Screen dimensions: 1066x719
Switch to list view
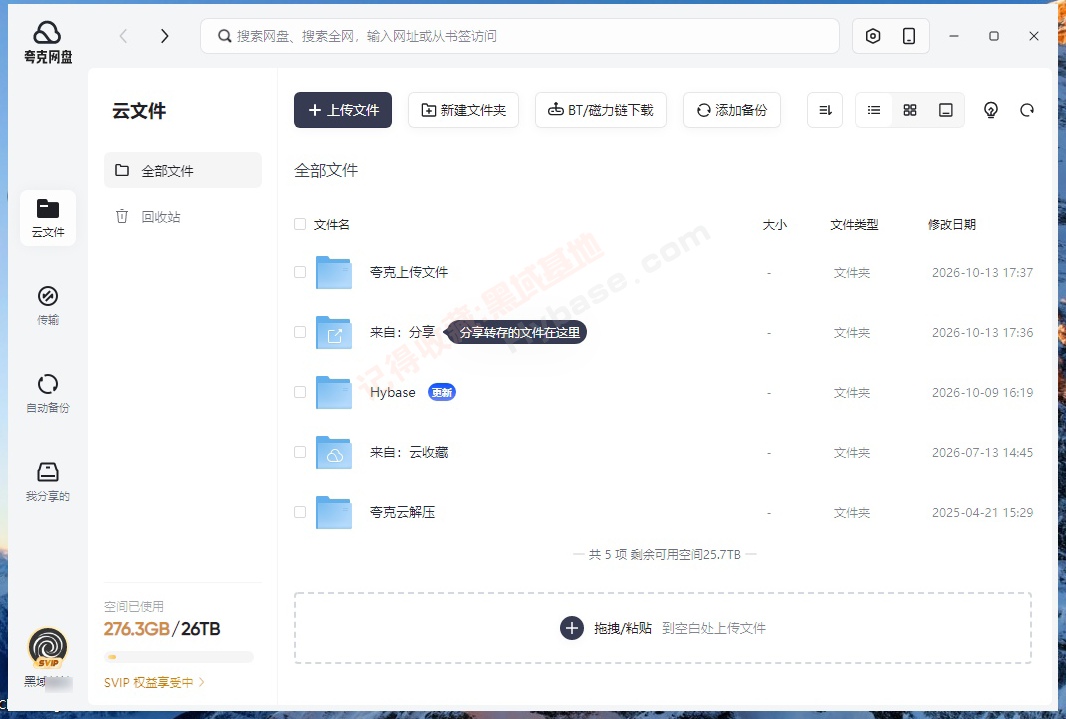click(874, 110)
